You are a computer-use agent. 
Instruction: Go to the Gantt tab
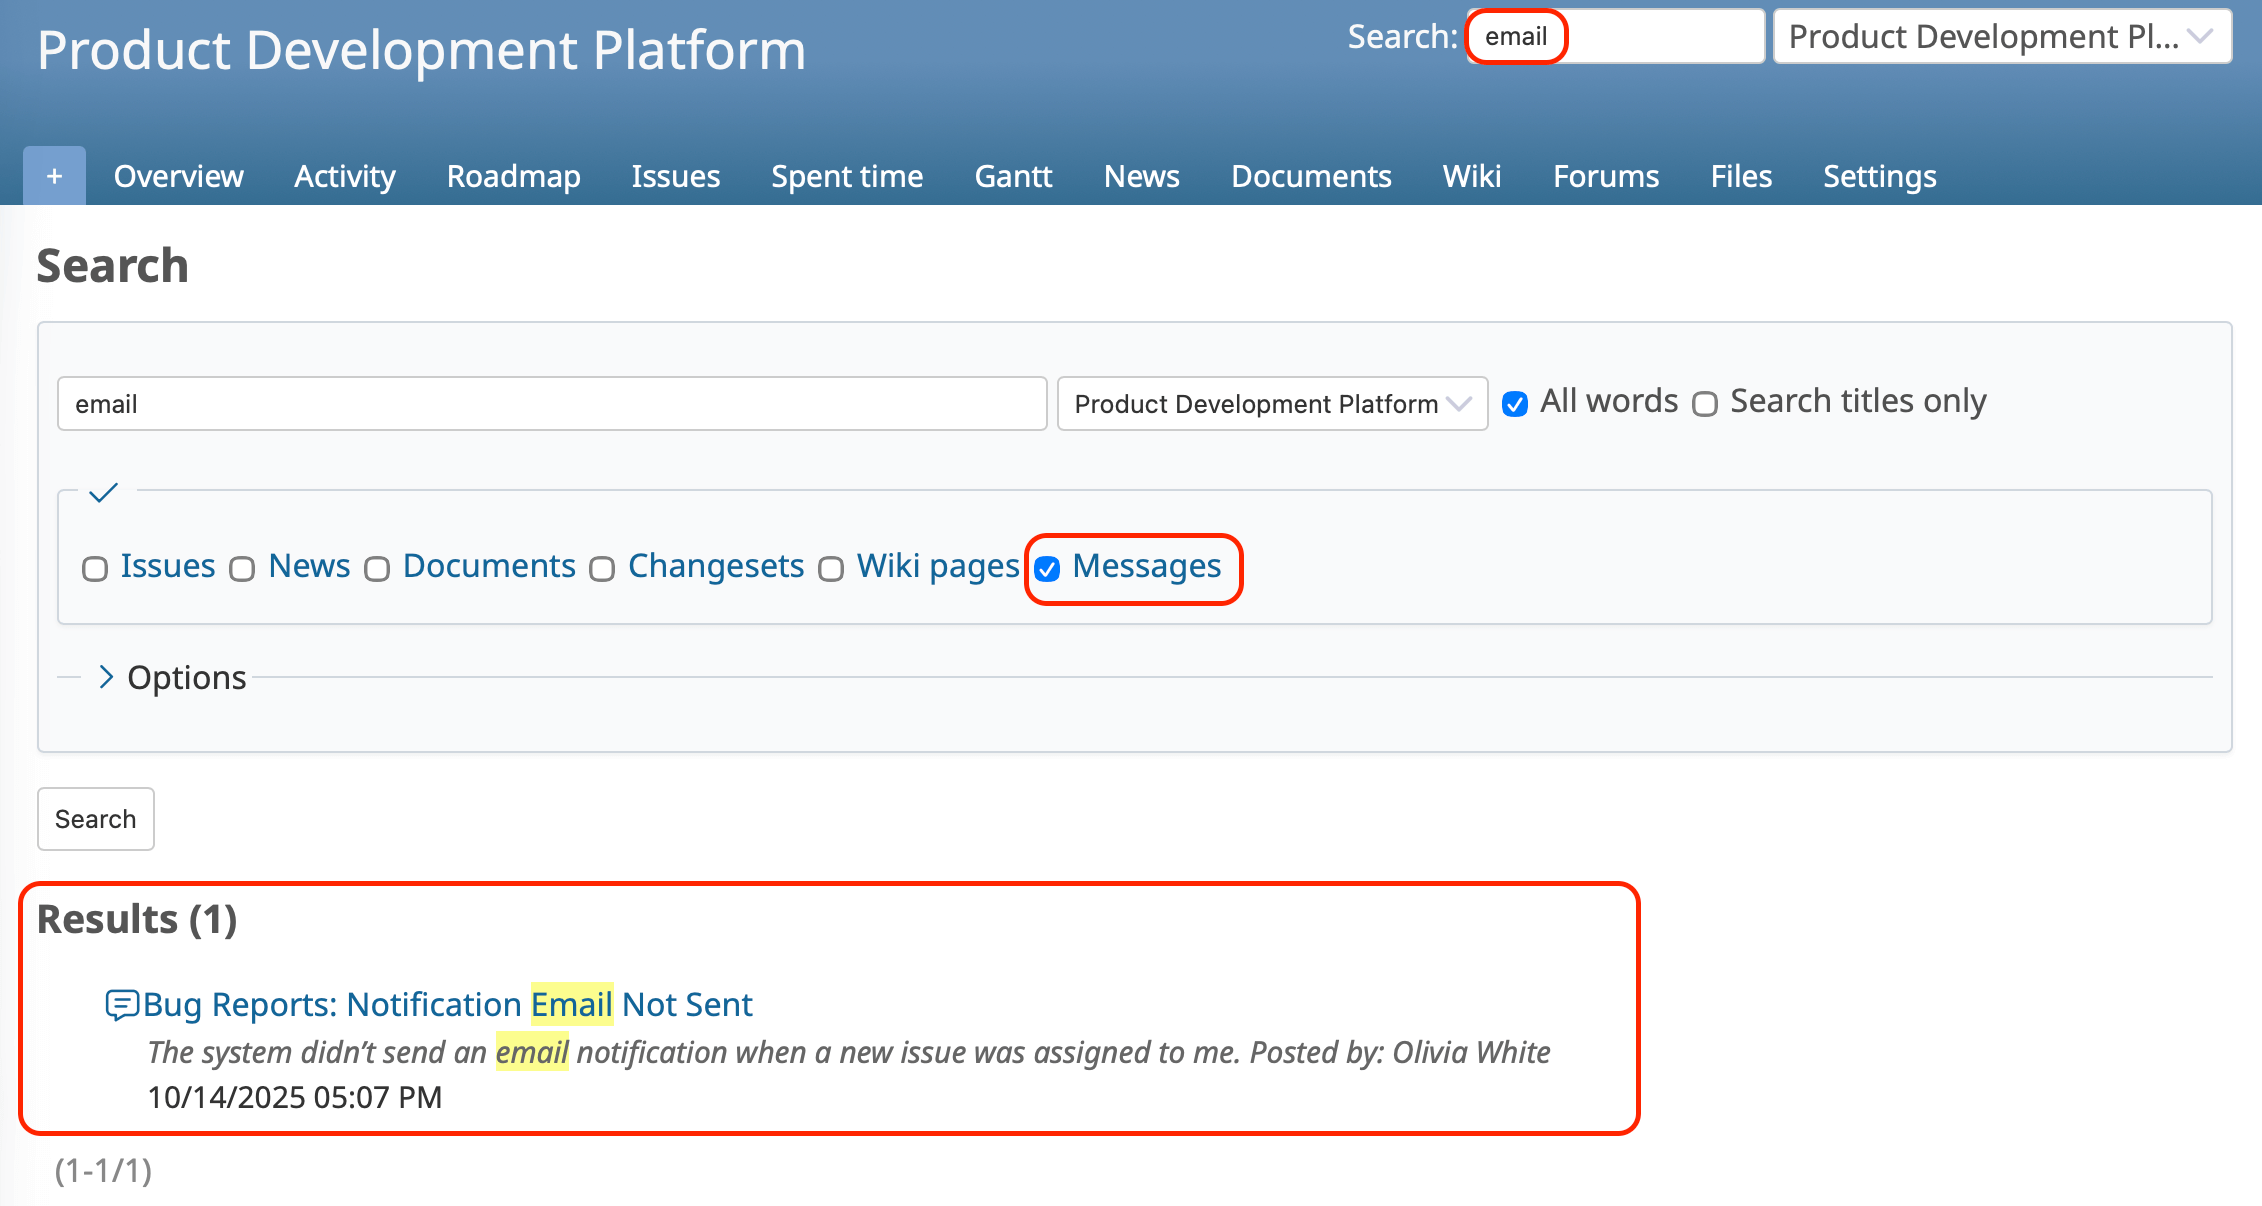click(x=1013, y=176)
